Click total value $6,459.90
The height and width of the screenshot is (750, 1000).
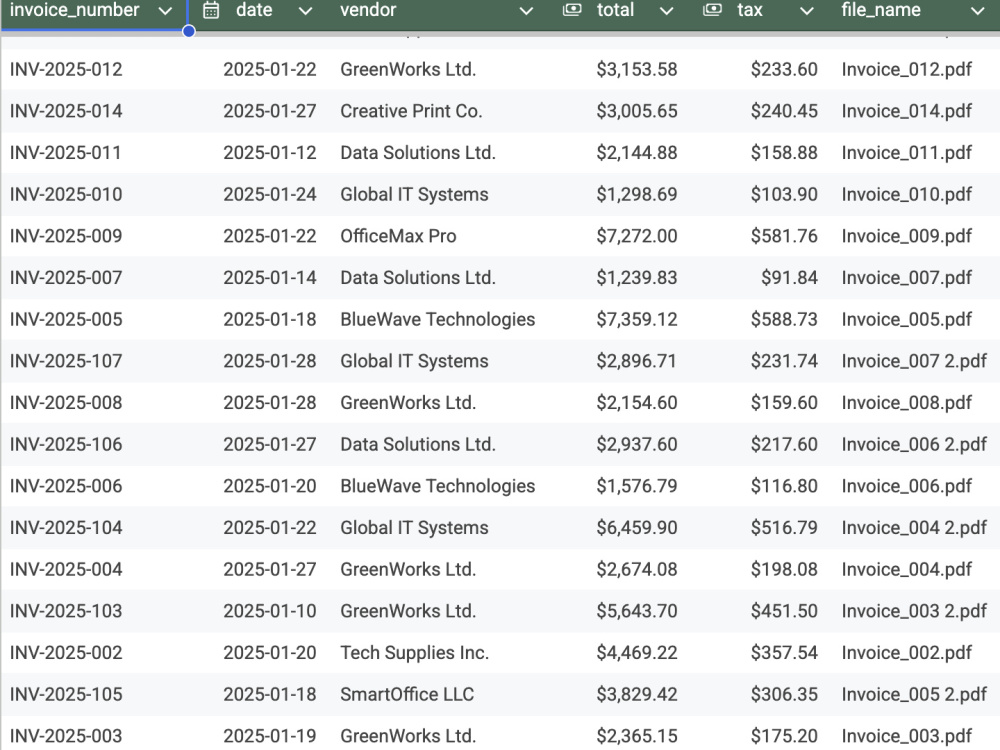(636, 527)
